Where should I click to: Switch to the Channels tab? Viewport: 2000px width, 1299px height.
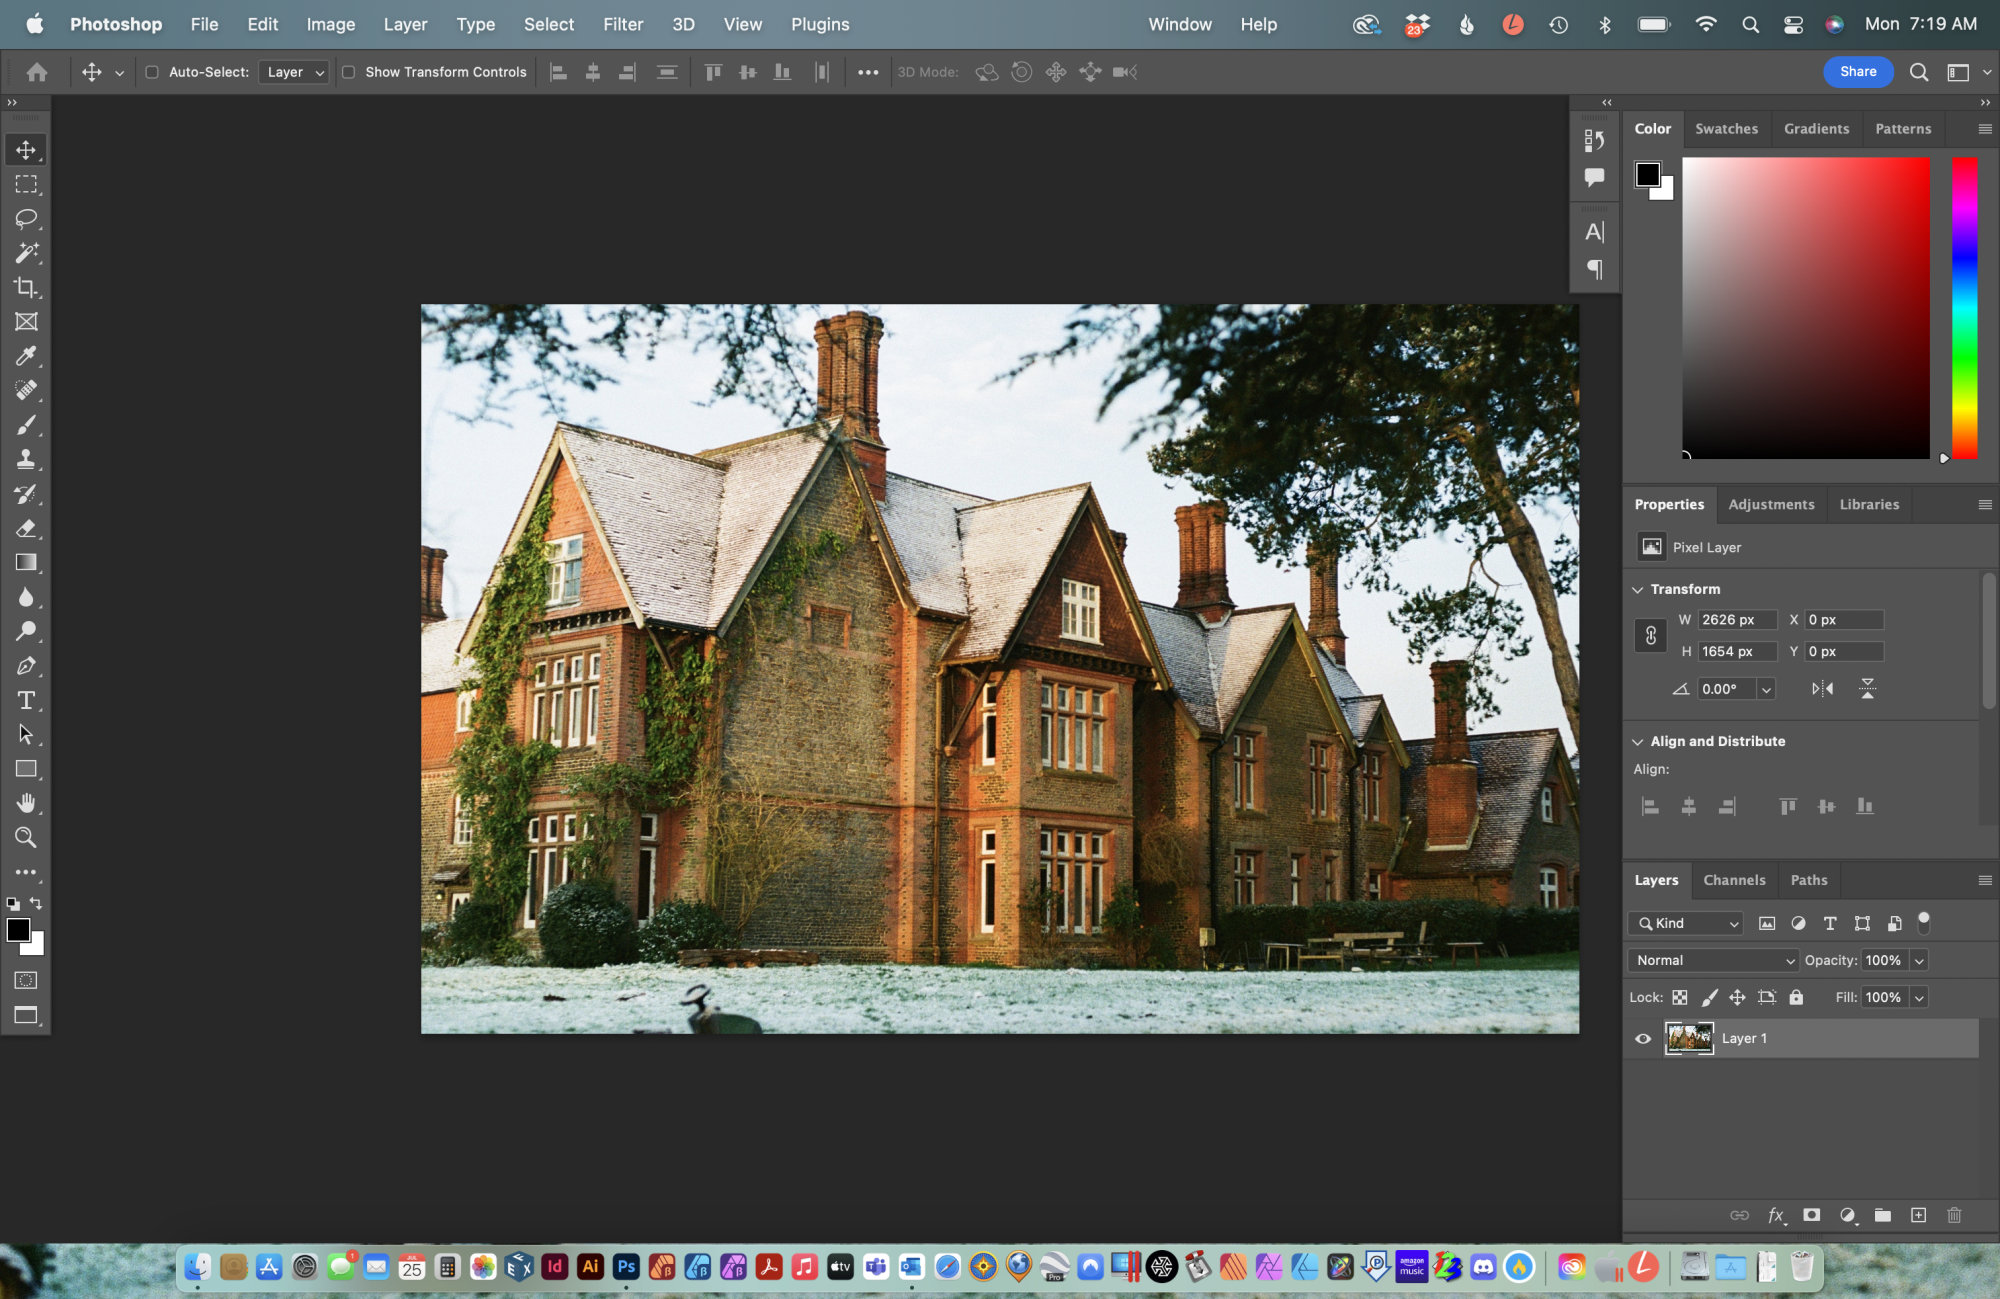click(1734, 880)
